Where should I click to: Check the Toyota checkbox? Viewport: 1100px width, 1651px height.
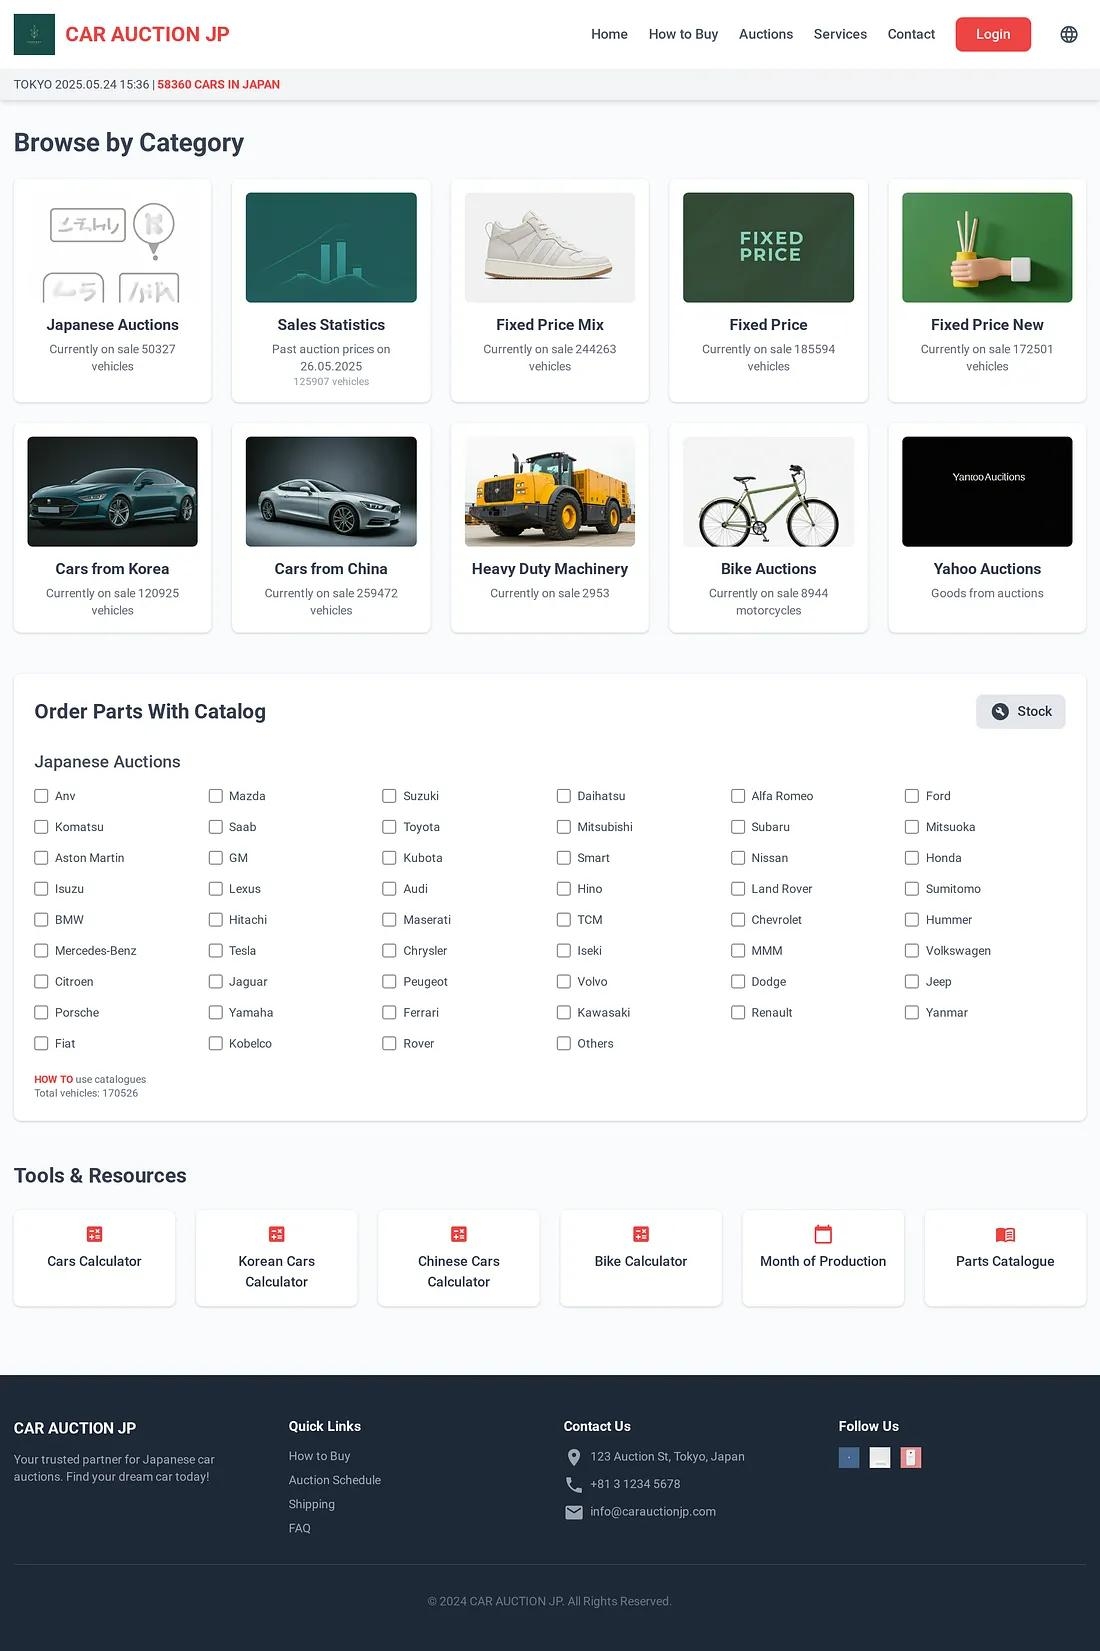click(389, 827)
